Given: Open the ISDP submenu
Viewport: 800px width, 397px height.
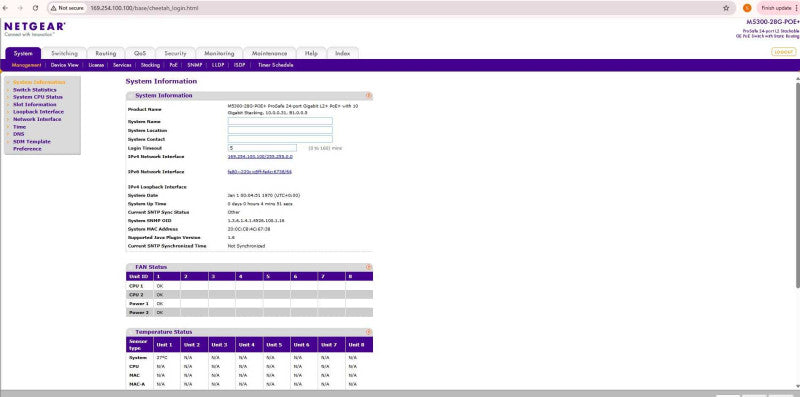Looking at the screenshot, I should [x=240, y=65].
